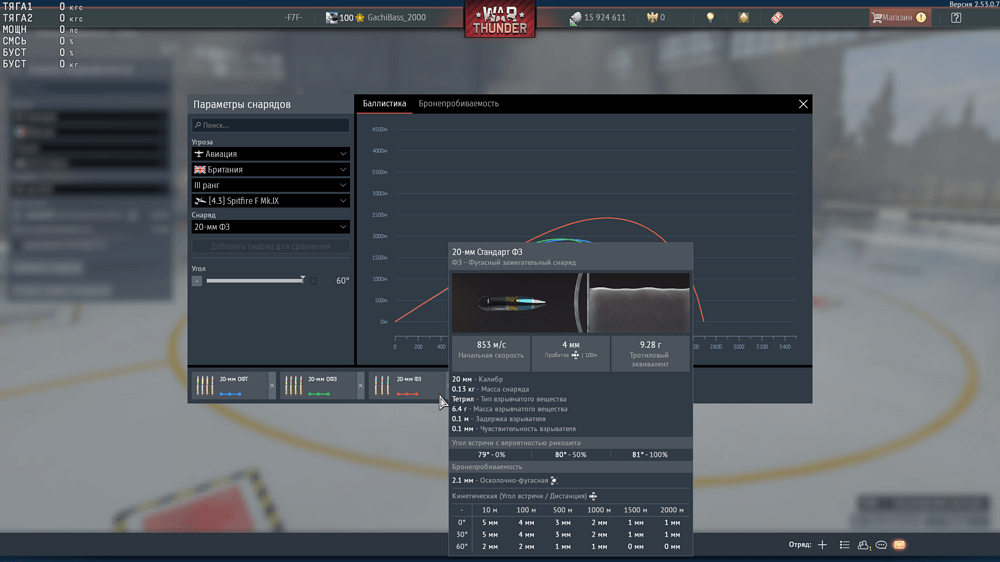Click the light bulb hints icon
The height and width of the screenshot is (562, 1000).
point(710,18)
